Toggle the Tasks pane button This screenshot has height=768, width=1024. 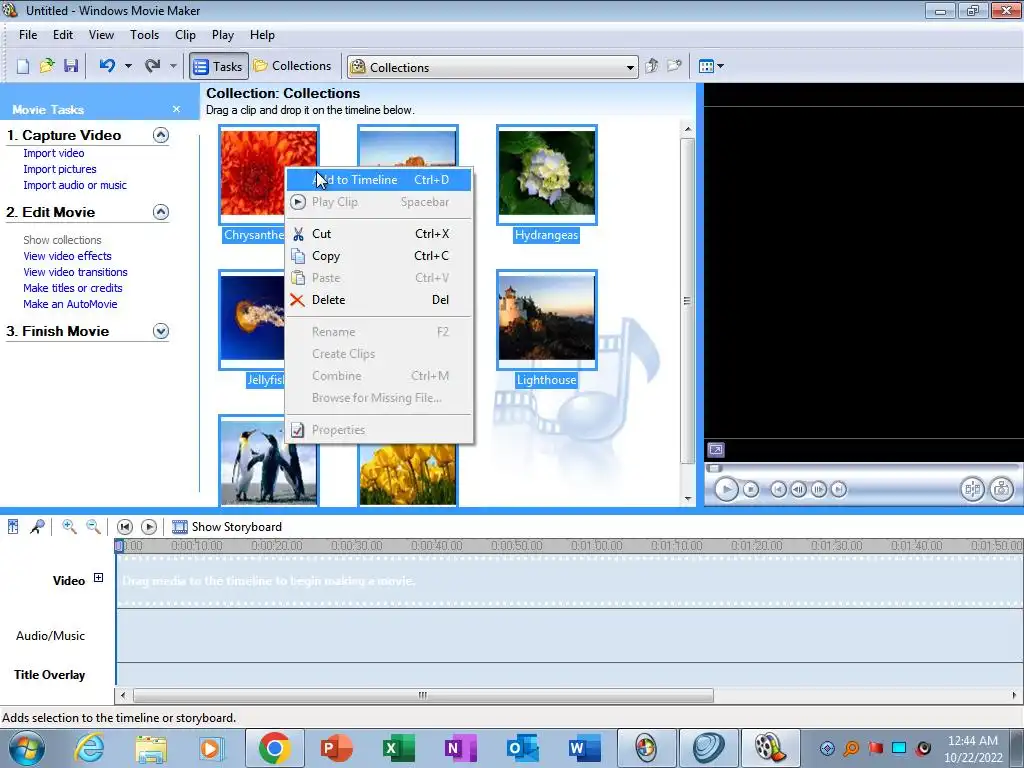219,66
